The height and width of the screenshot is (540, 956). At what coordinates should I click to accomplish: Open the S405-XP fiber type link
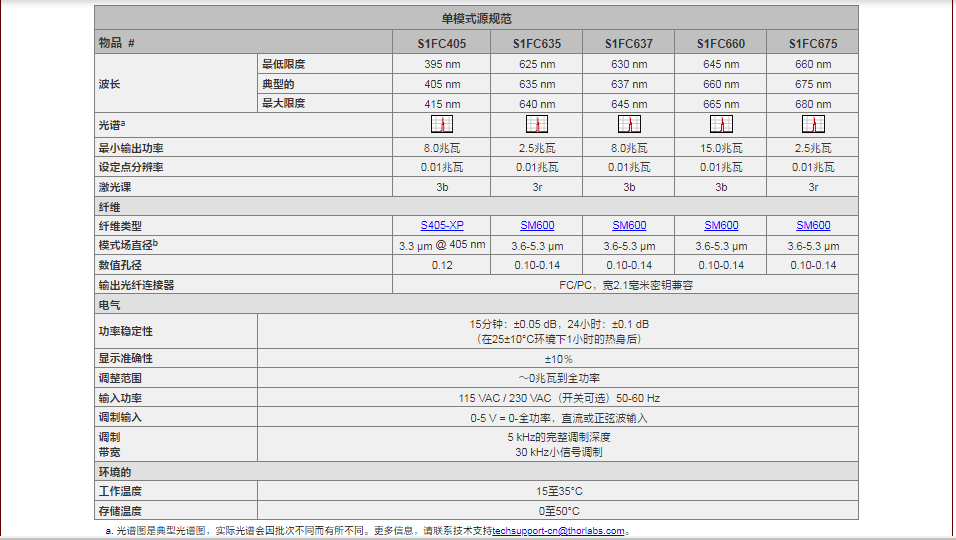(442, 226)
